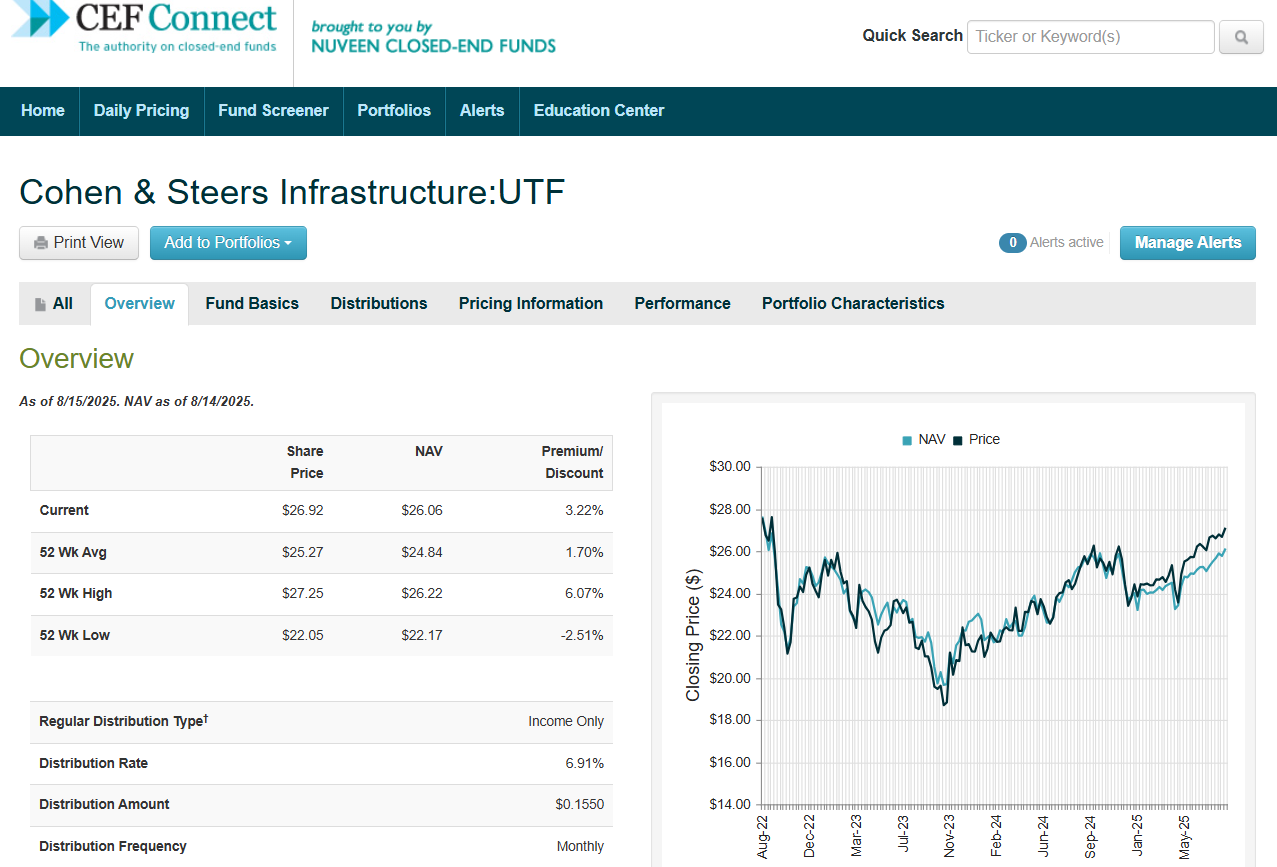The width and height of the screenshot is (1277, 867).
Task: Click the 52 Wk Low discount -2.51%
Action: pos(581,636)
